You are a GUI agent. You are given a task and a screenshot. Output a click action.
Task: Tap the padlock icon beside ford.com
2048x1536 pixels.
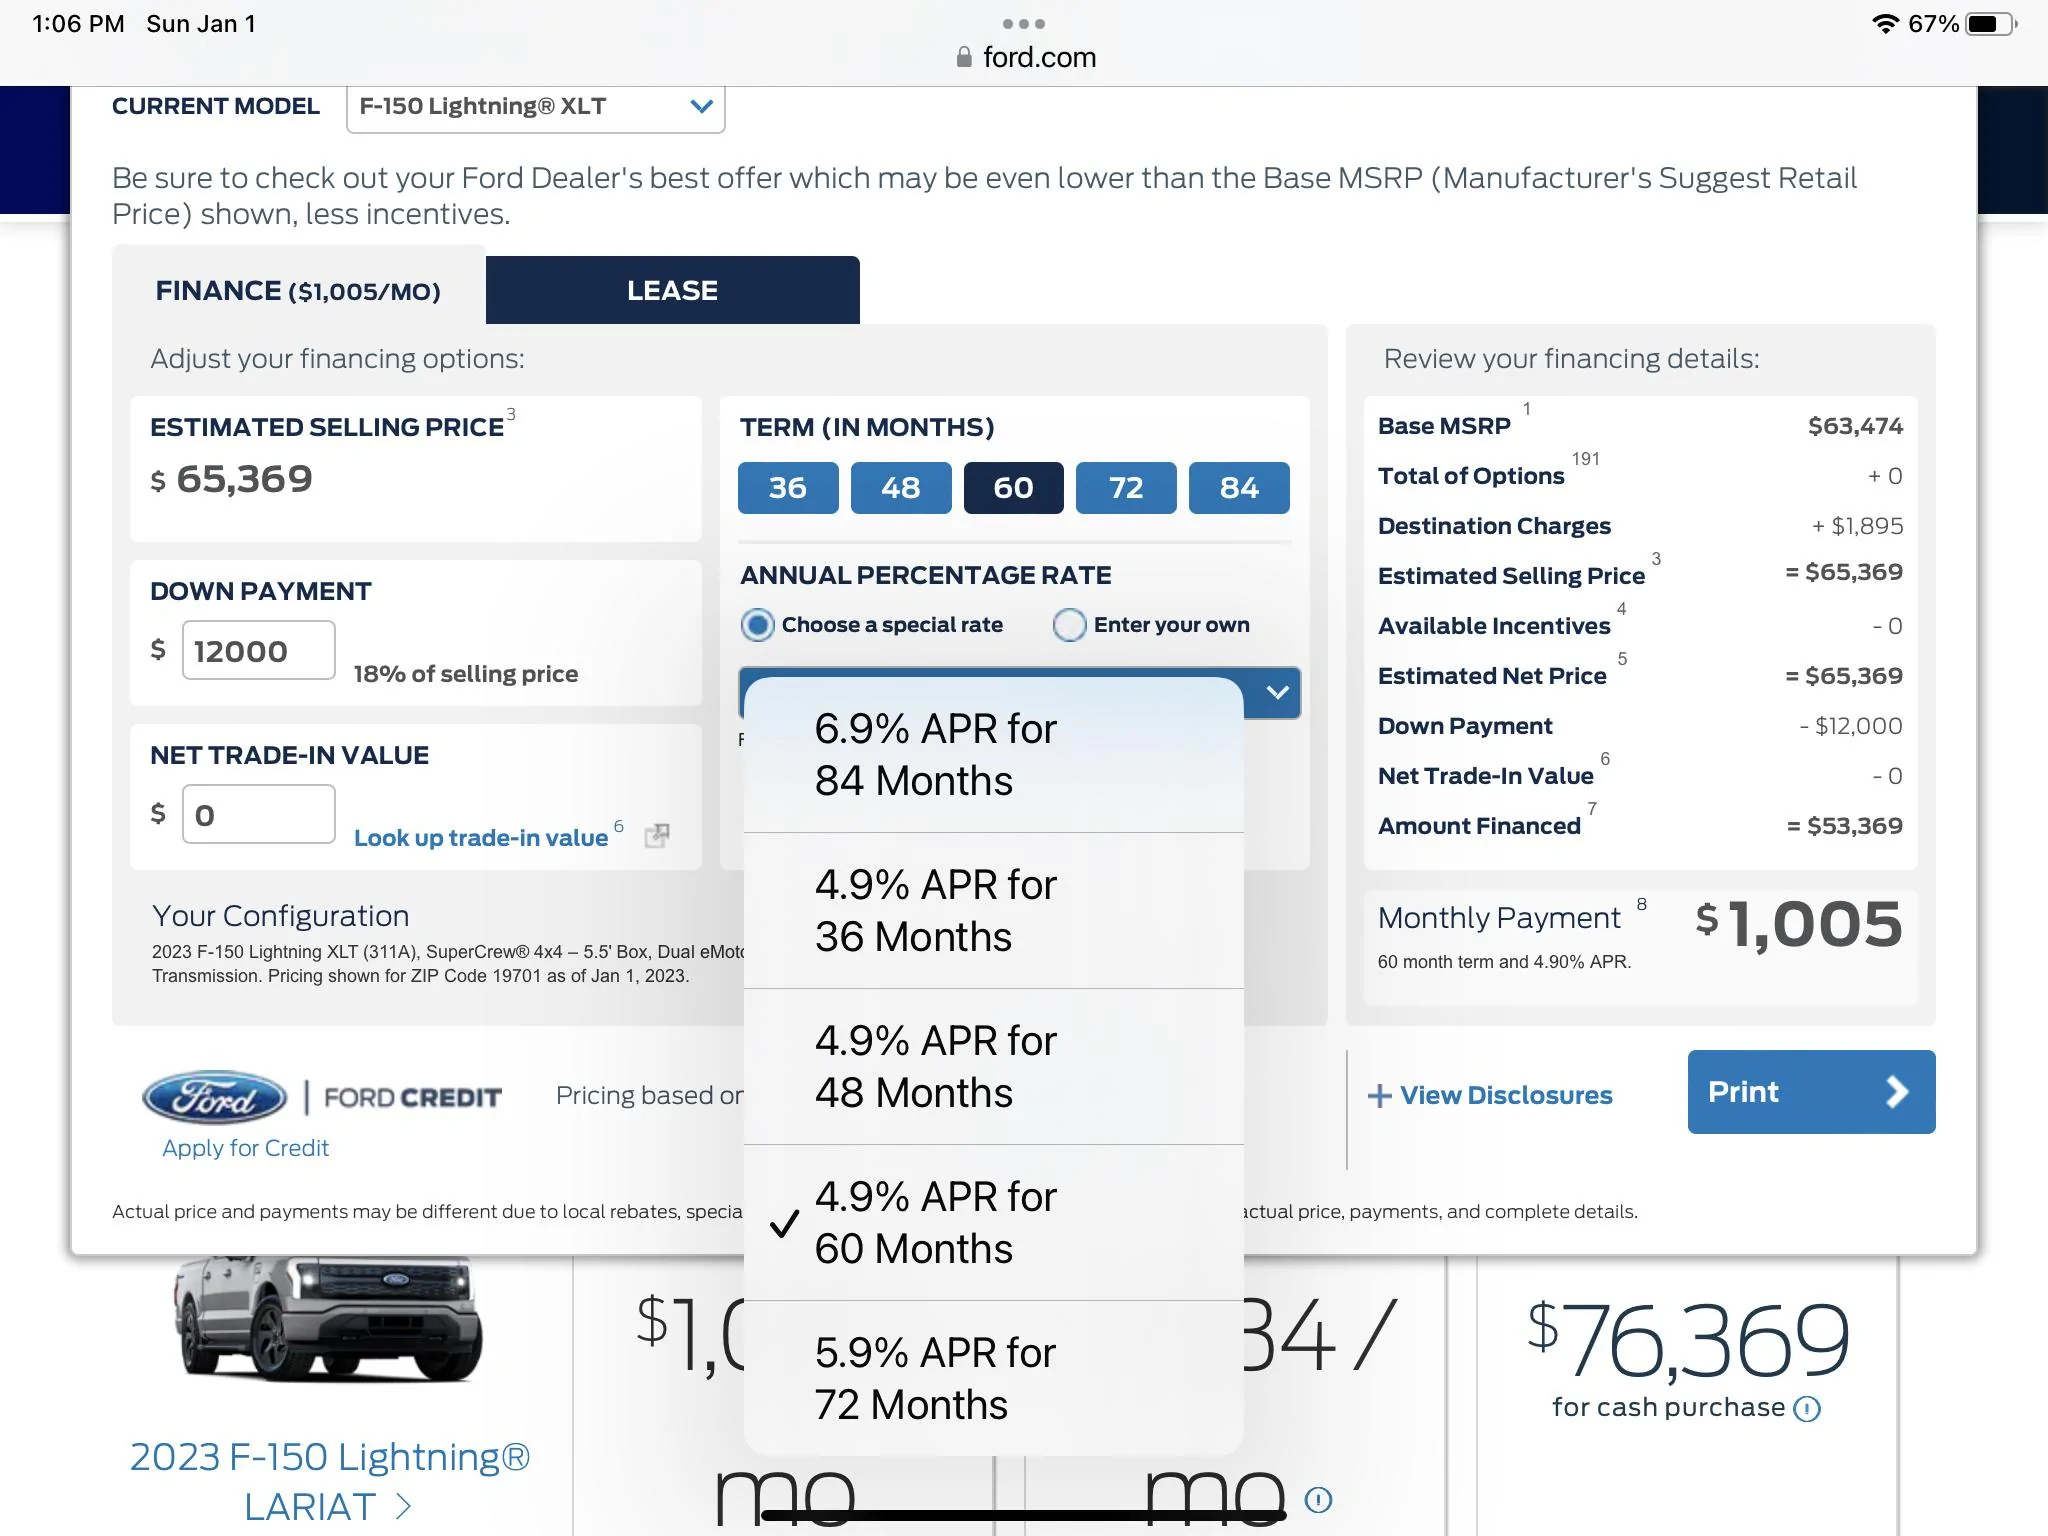pos(964,57)
